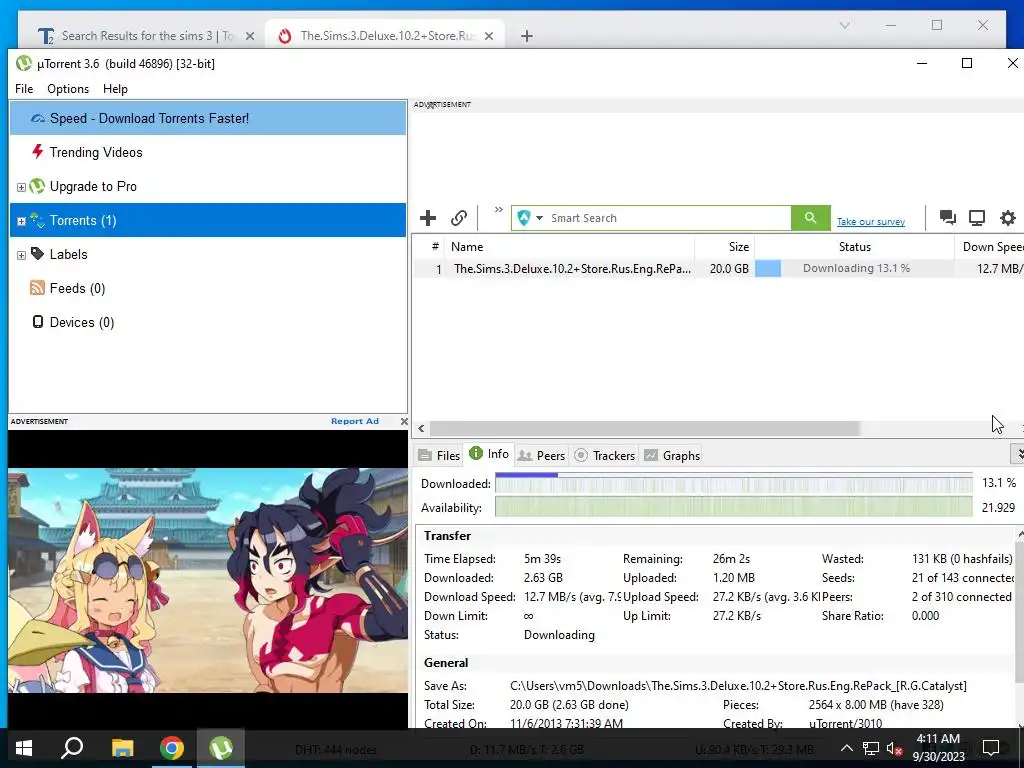The image size is (1024, 768).
Task: Click the Trending Videos lightning icon
Action: 37,152
